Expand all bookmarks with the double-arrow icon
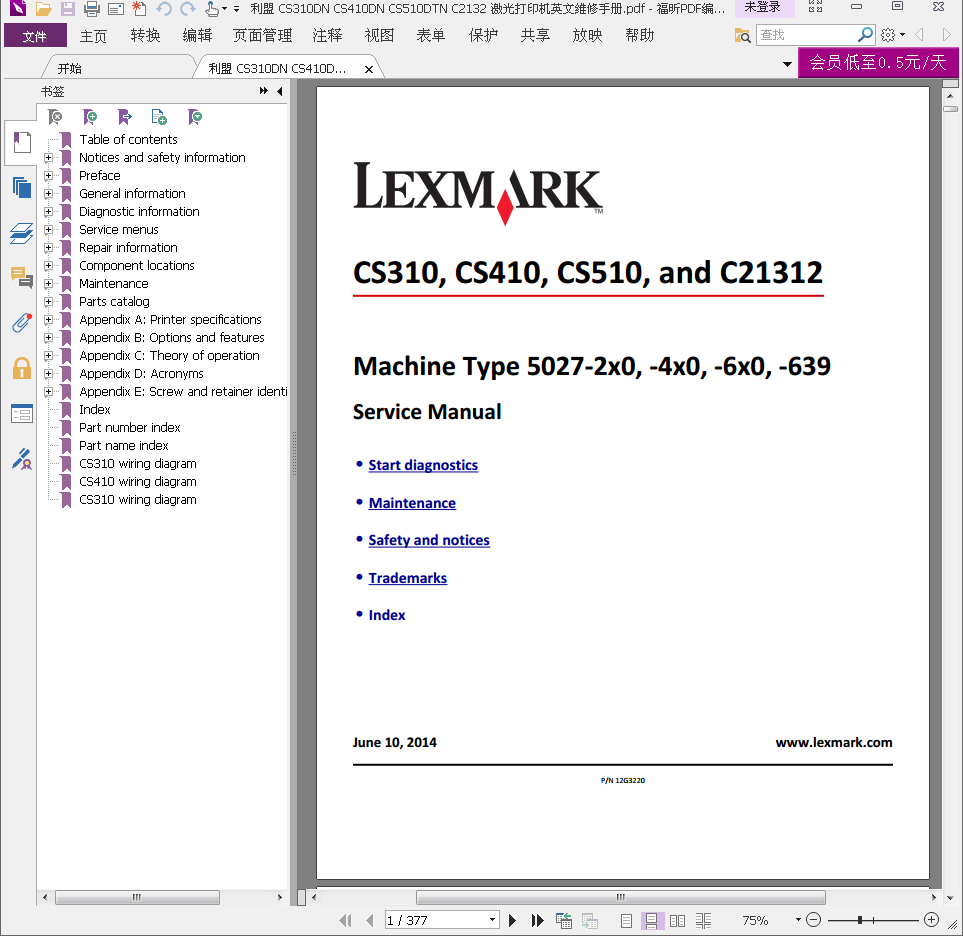 263,91
